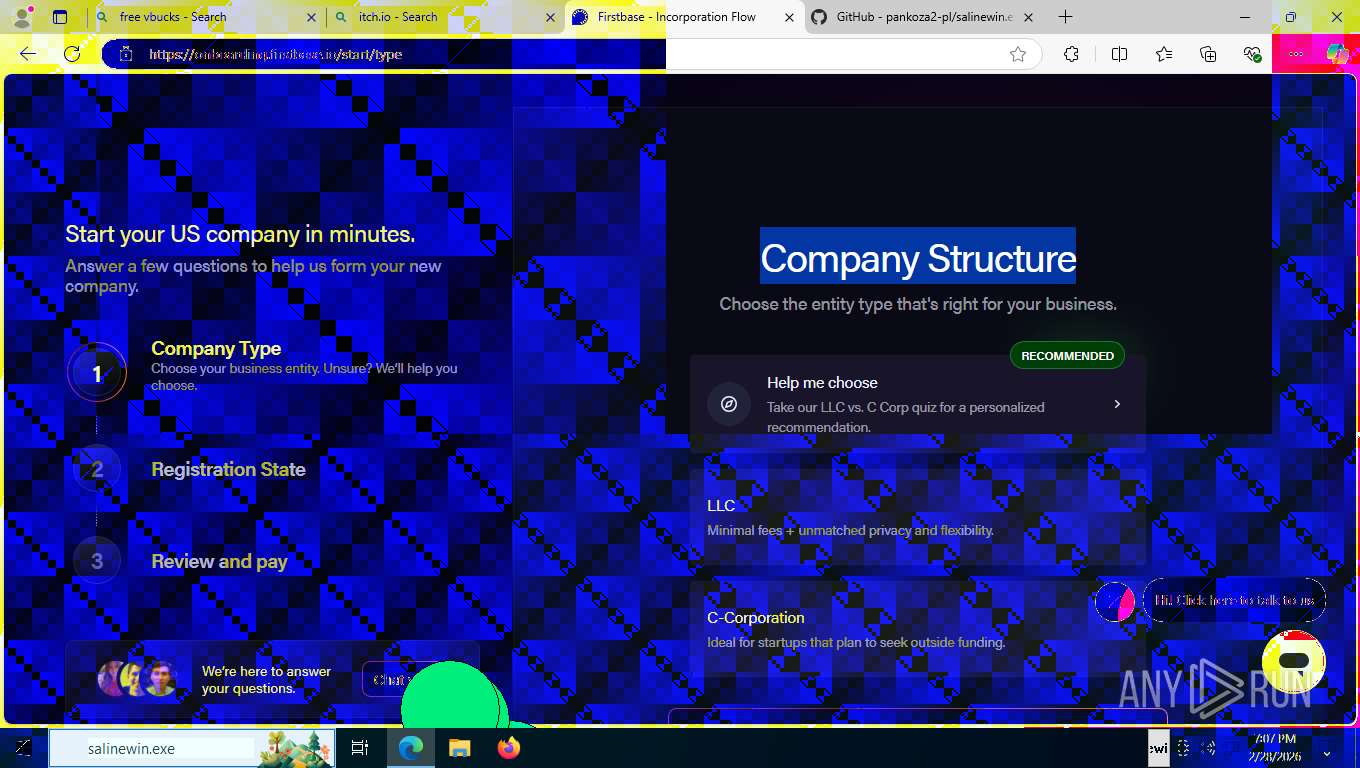Switch to free vbucks - Search tab

tap(207, 17)
